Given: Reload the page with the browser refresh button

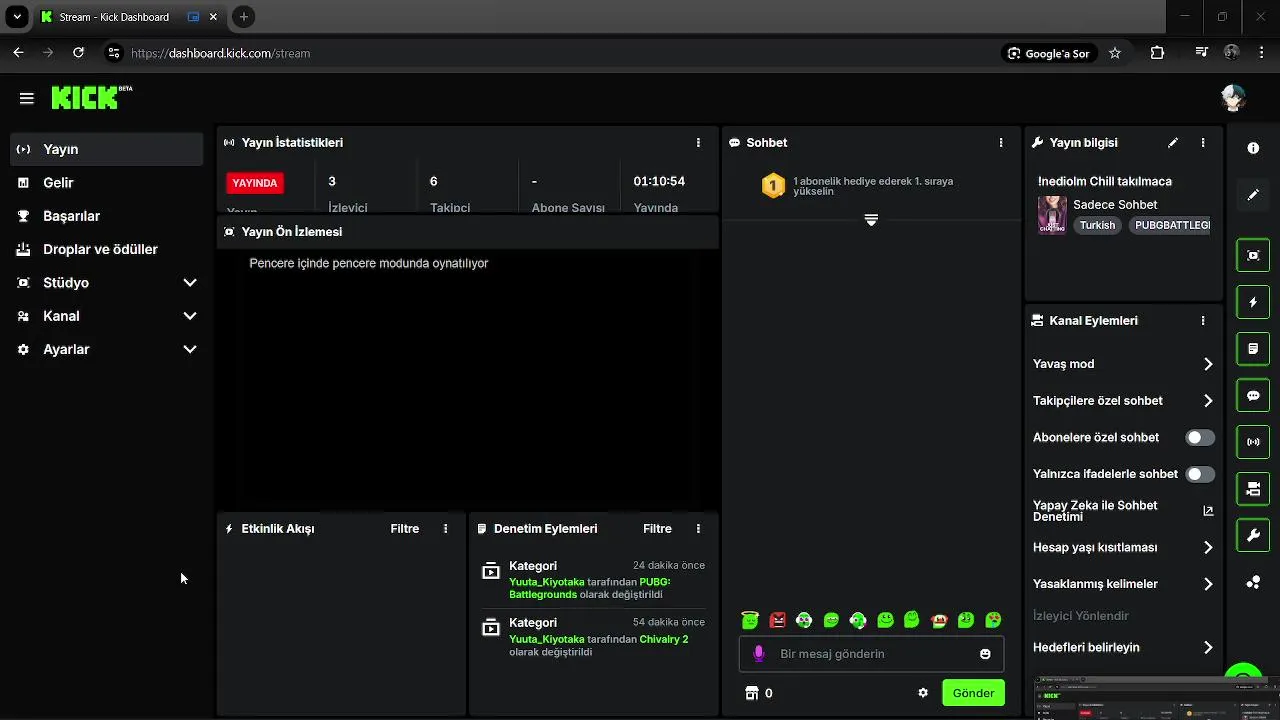Looking at the screenshot, I should click(79, 53).
